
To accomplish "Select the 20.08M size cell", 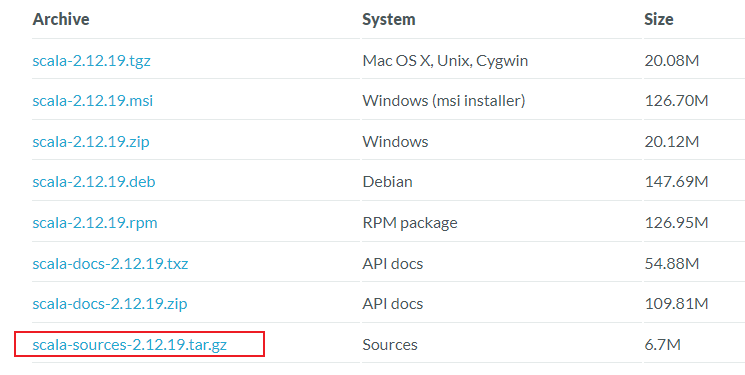I will click(x=672, y=61).
